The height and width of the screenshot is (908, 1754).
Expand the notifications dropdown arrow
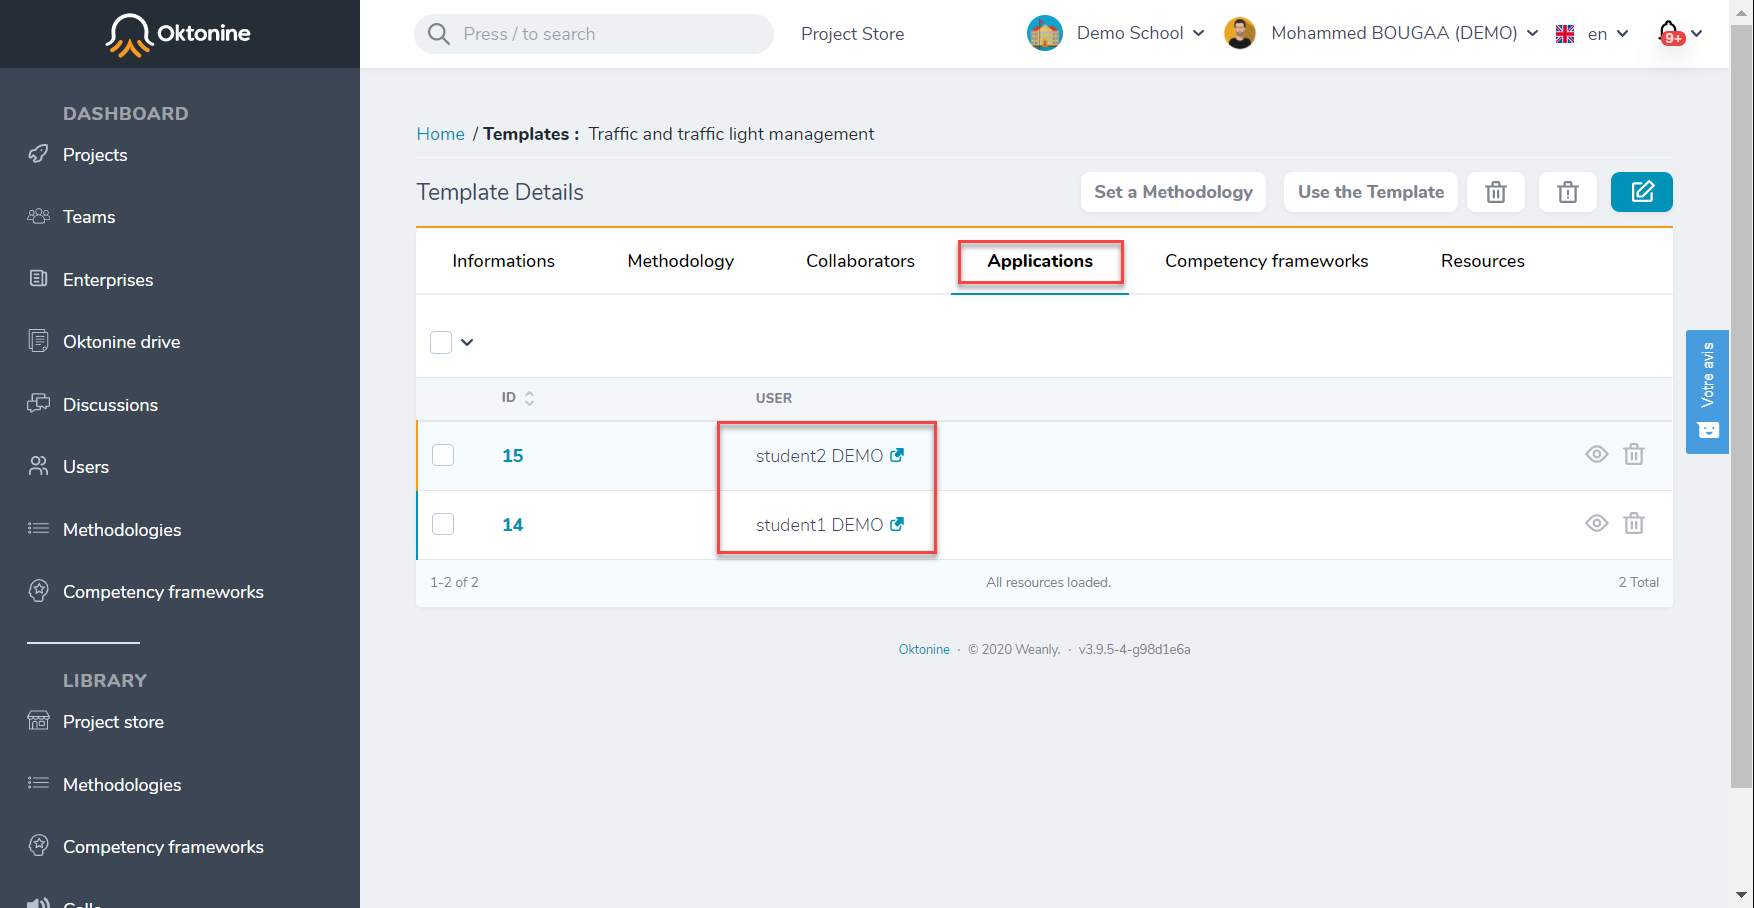coord(1696,33)
